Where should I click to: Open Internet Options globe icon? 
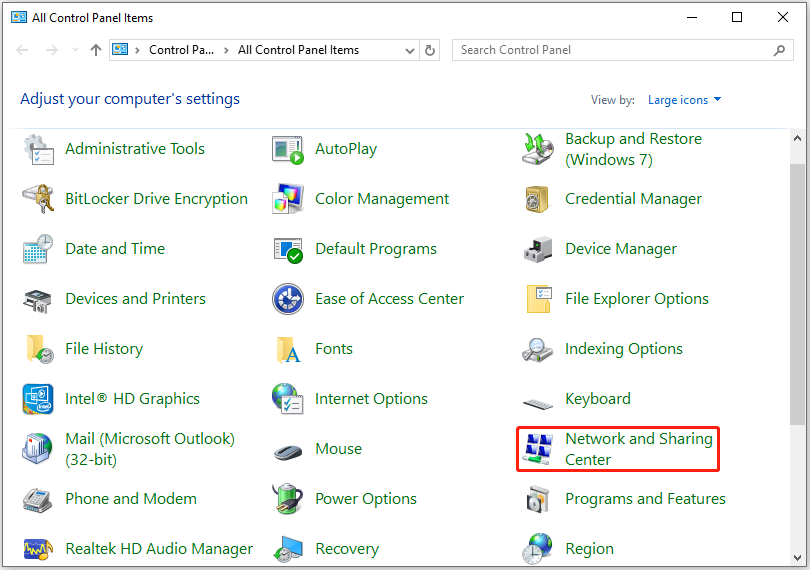coord(288,399)
